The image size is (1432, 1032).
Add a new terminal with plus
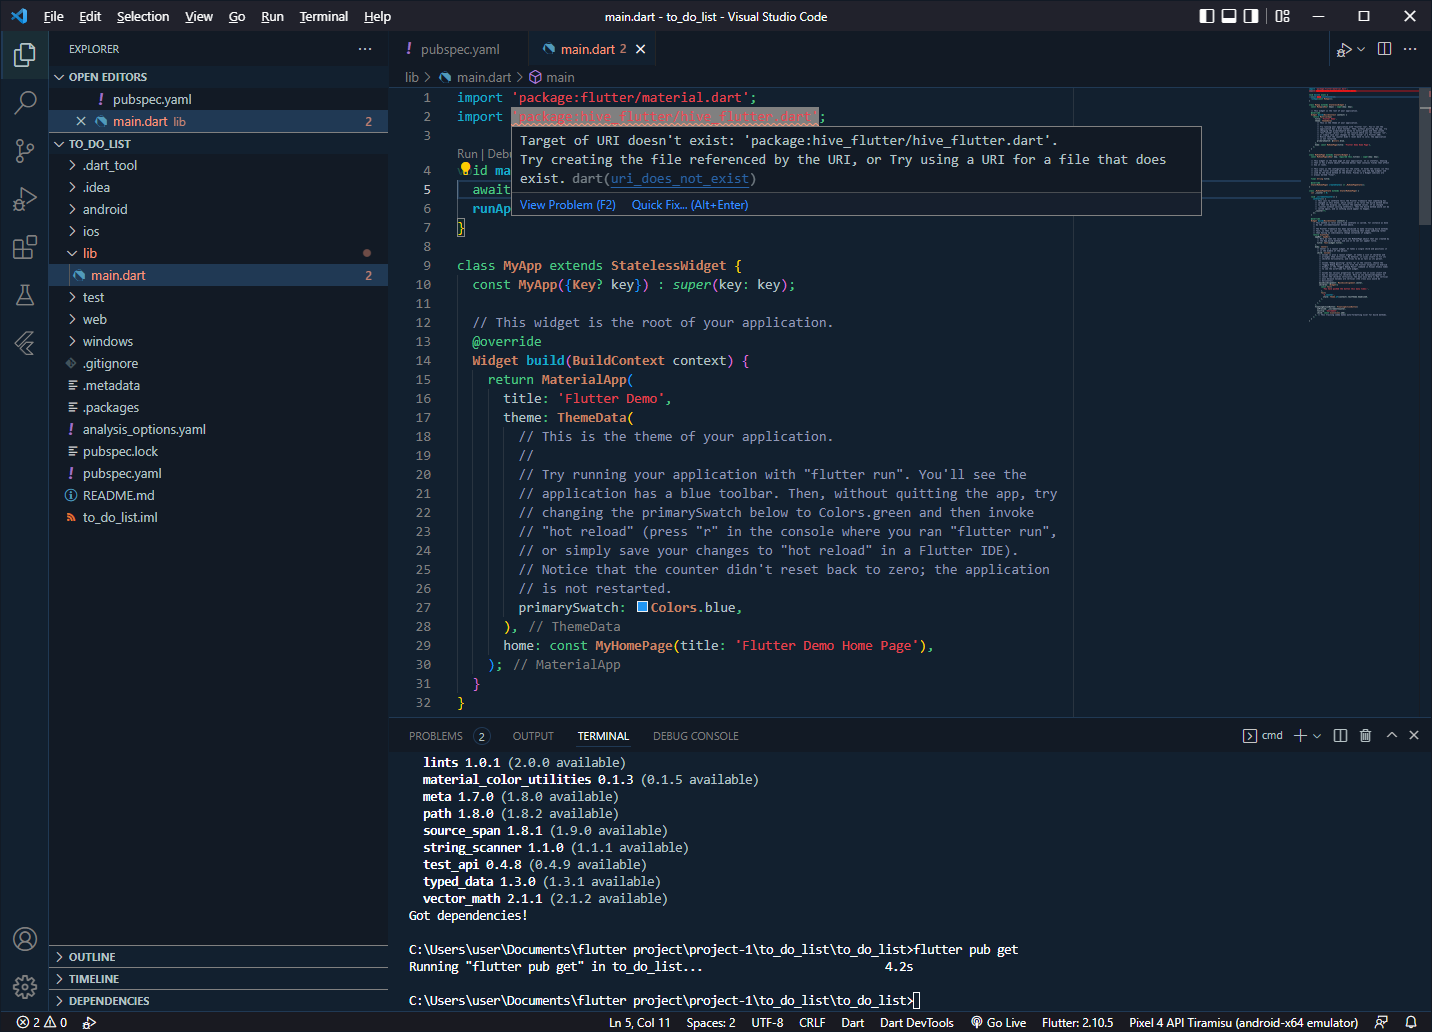tap(1300, 735)
